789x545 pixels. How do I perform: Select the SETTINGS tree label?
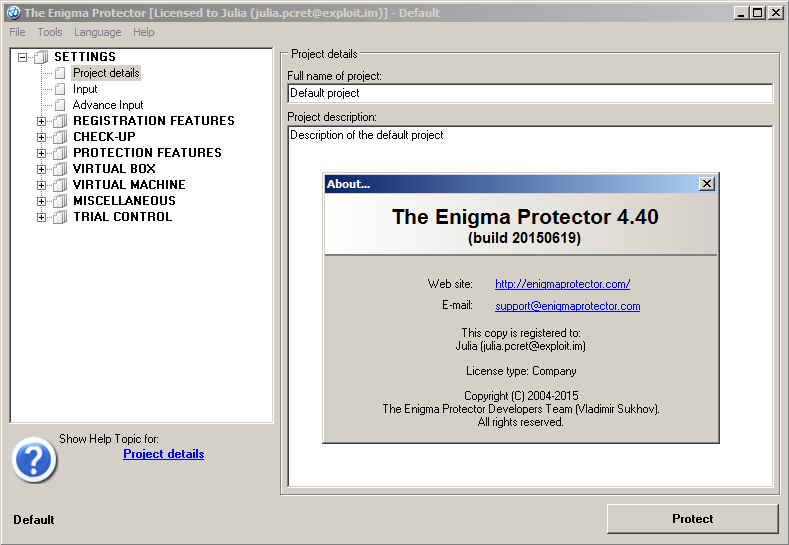pos(85,57)
